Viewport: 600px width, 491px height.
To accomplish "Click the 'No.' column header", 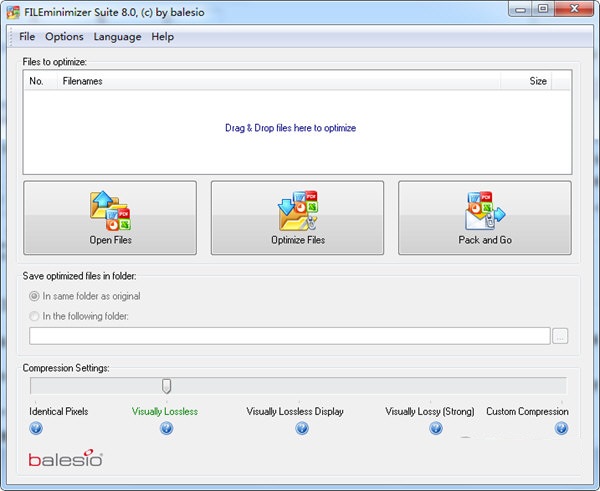I will (x=41, y=81).
